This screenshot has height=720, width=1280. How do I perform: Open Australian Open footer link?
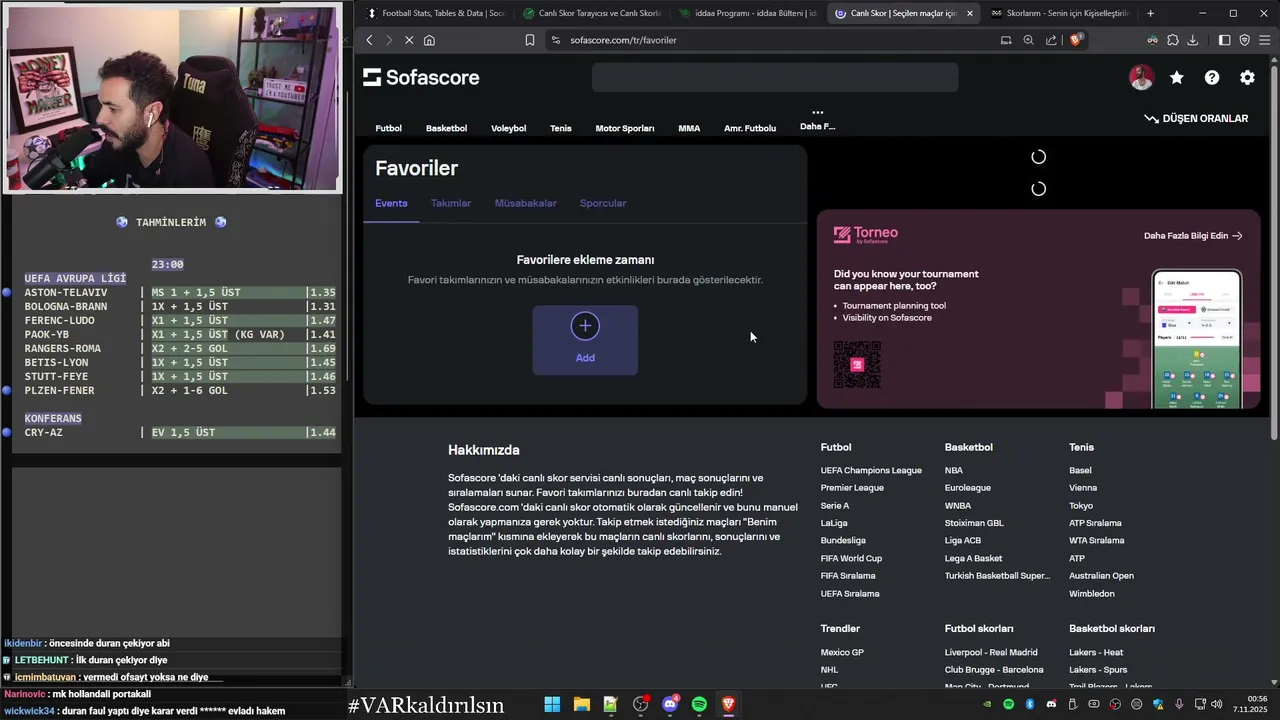[1101, 576]
